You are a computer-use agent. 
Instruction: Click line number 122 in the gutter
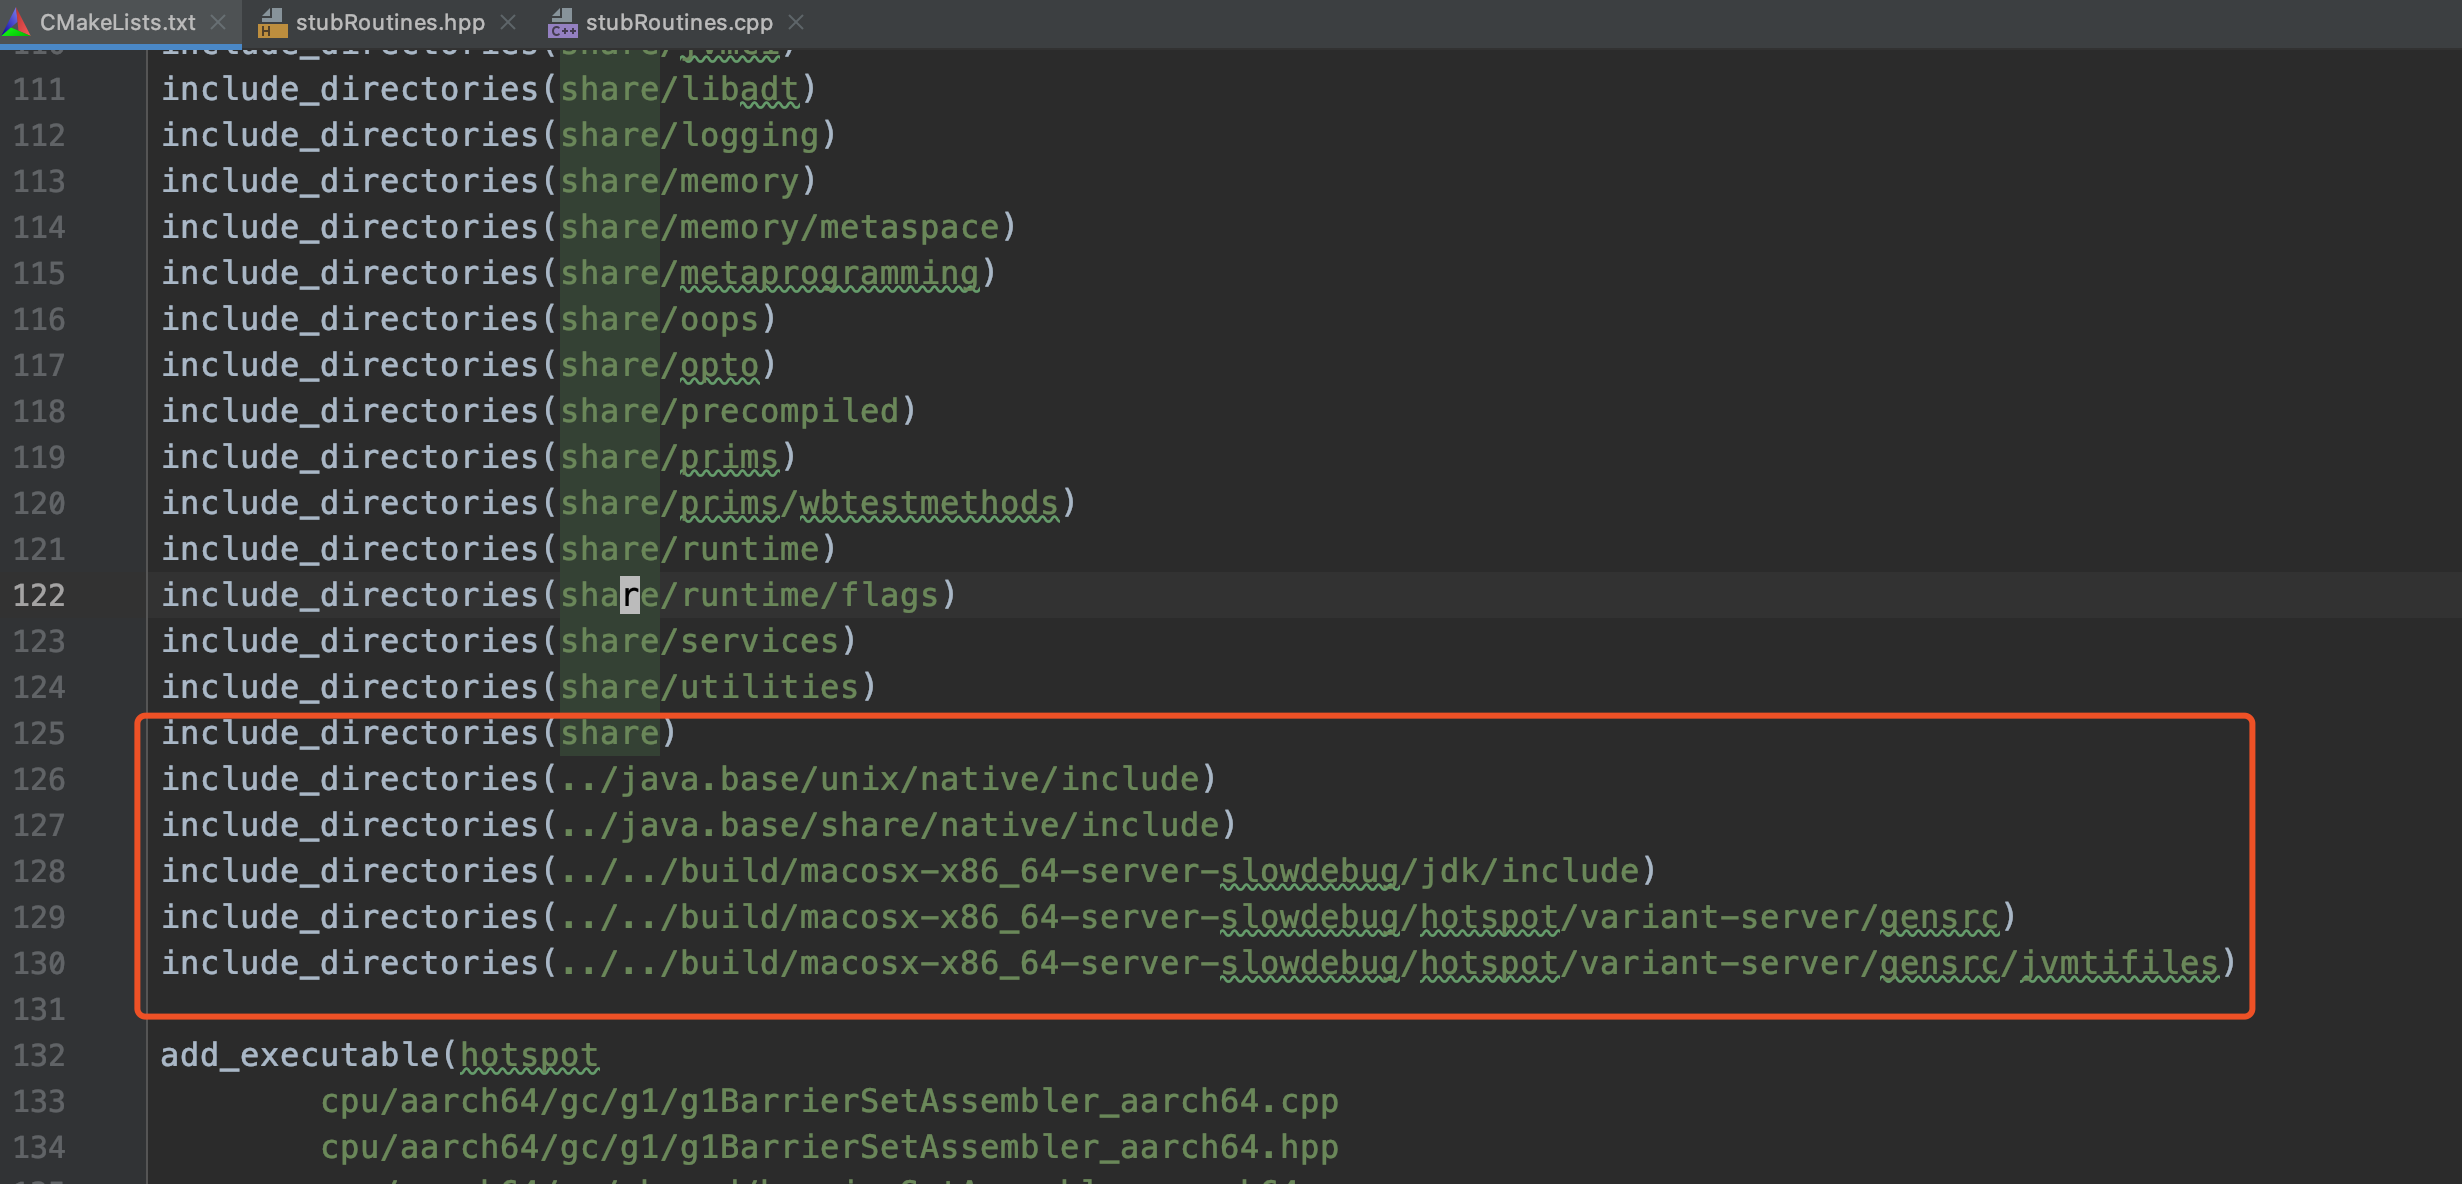(x=39, y=595)
